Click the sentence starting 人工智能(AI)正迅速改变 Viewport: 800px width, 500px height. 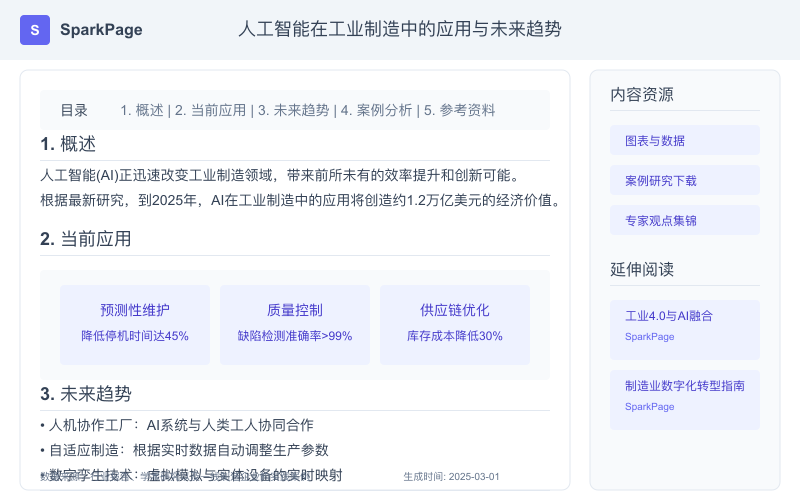281,176
